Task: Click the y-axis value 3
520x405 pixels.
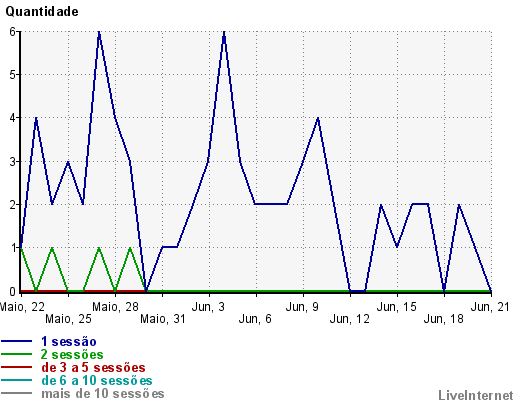Action: (x=12, y=162)
